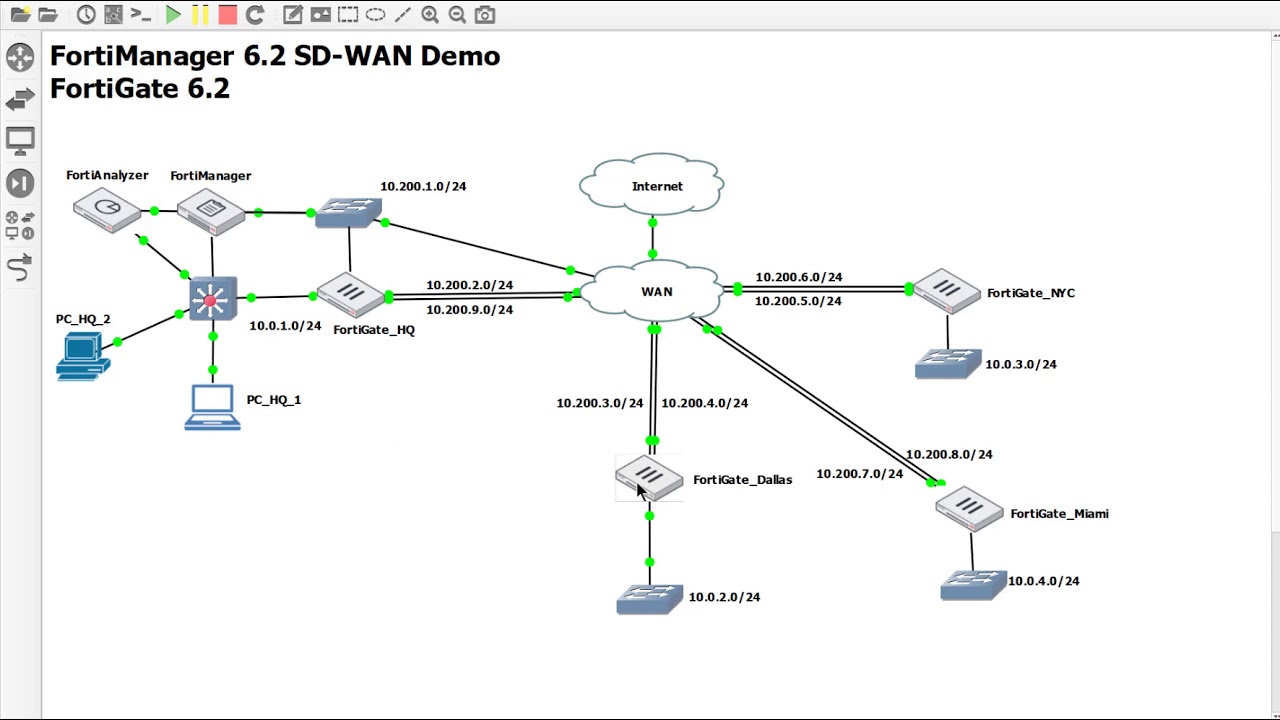Toggle show interface labels

[113, 15]
